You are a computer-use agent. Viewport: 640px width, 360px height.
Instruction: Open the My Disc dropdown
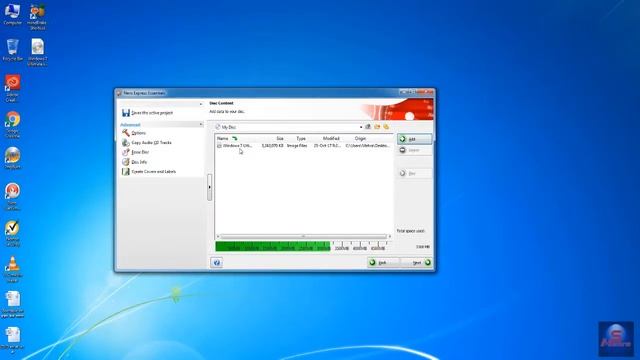point(361,127)
